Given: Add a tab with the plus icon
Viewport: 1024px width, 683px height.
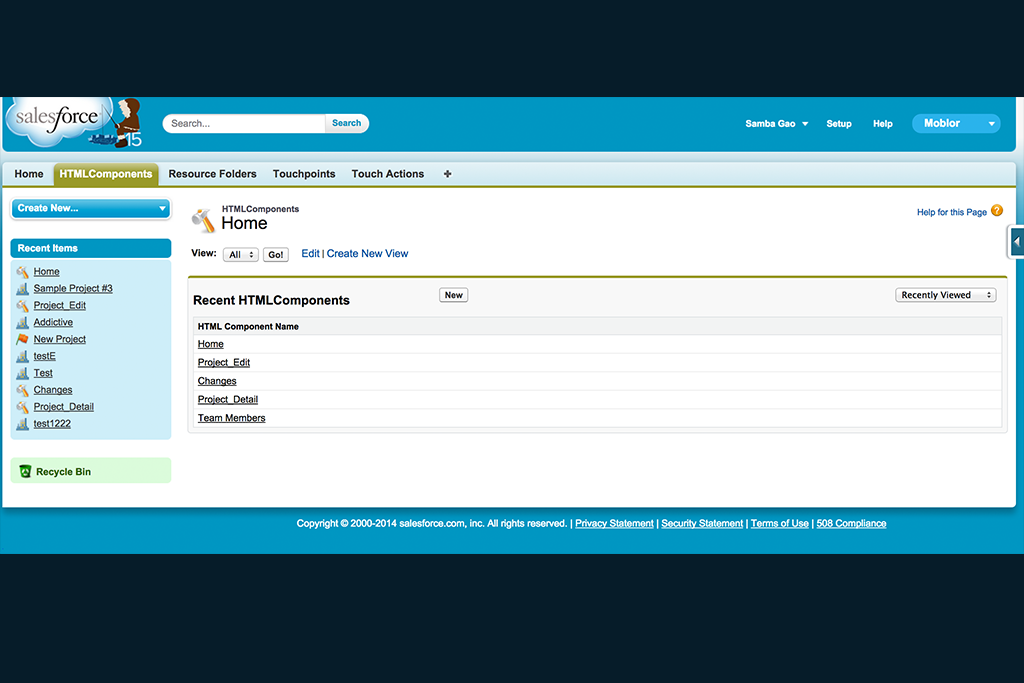Looking at the screenshot, I should click(447, 174).
